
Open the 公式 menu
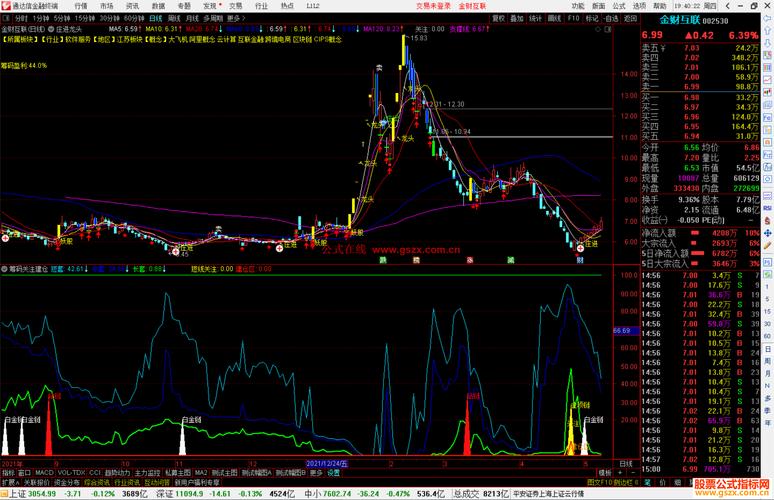[x=619, y=6]
